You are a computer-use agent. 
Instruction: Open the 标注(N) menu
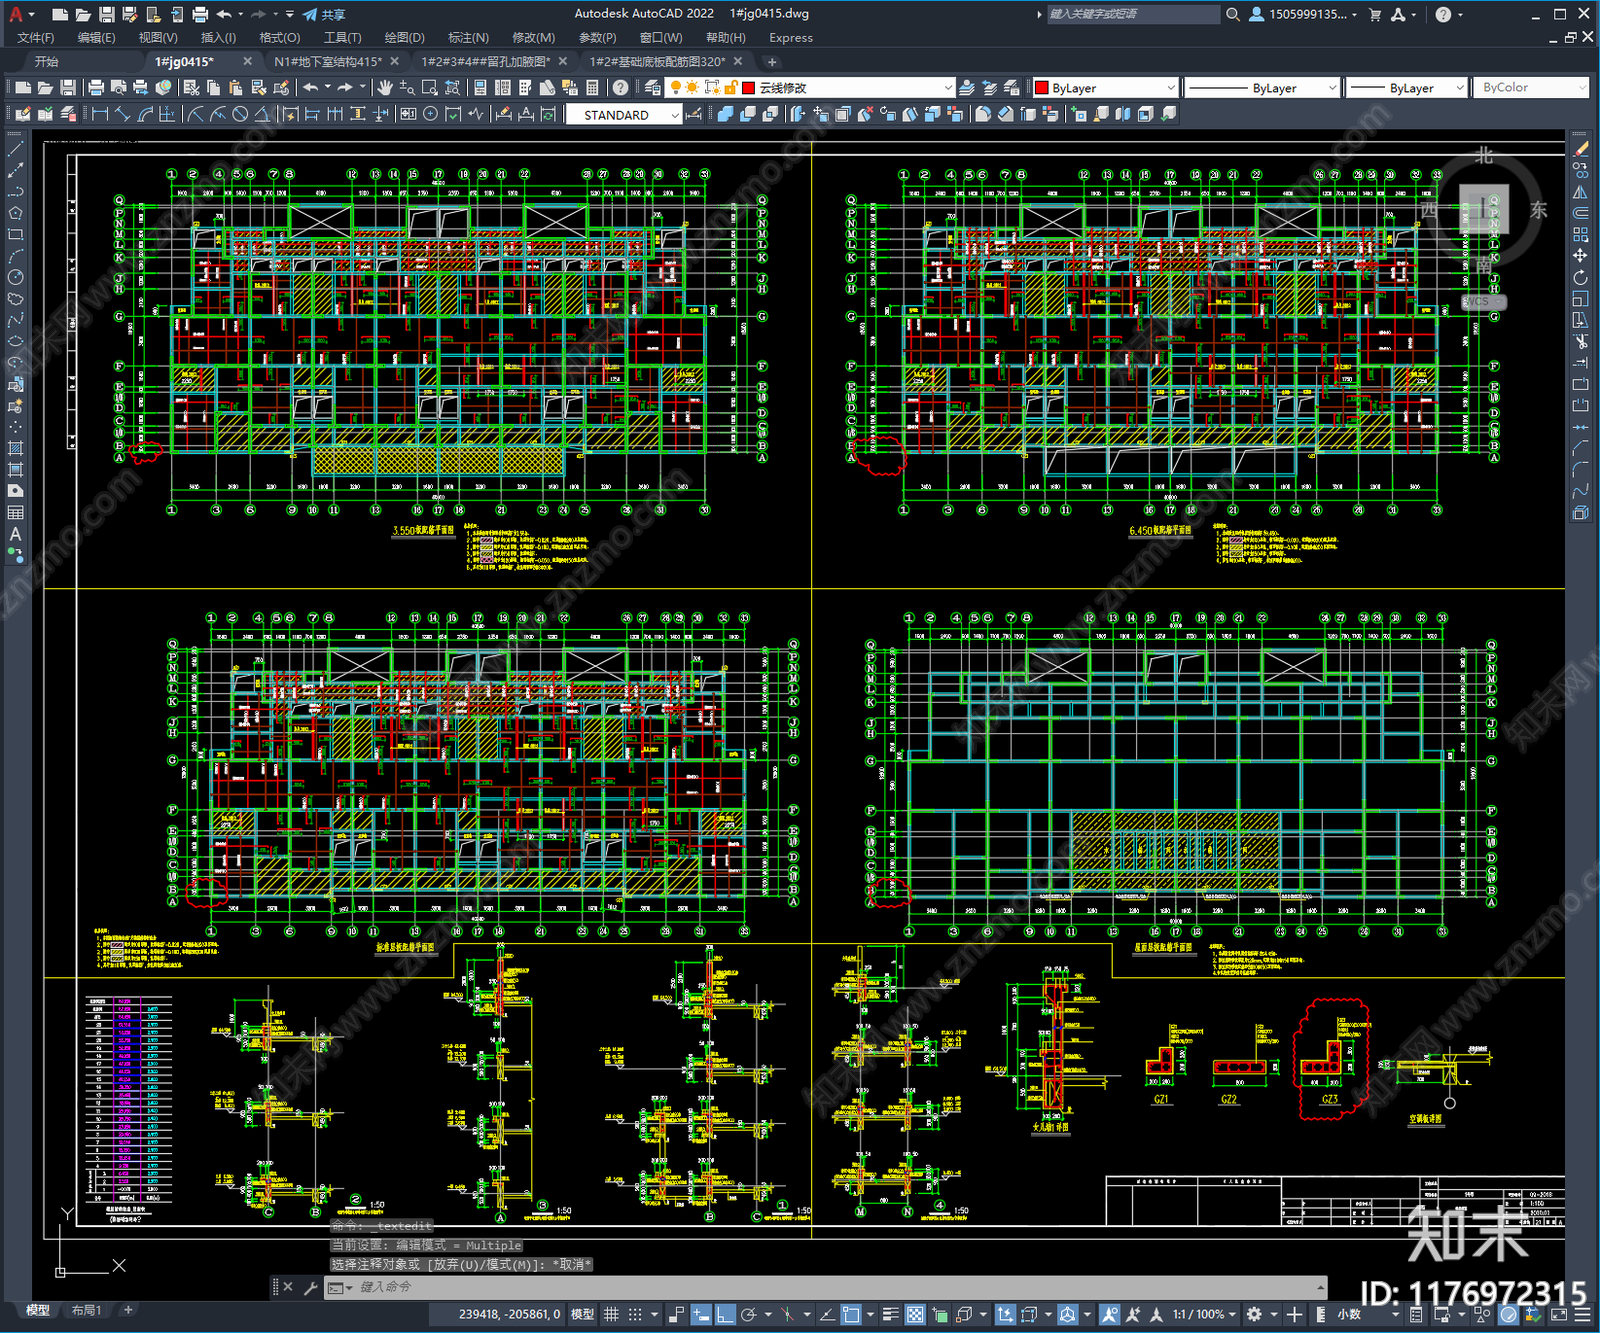coord(468,38)
